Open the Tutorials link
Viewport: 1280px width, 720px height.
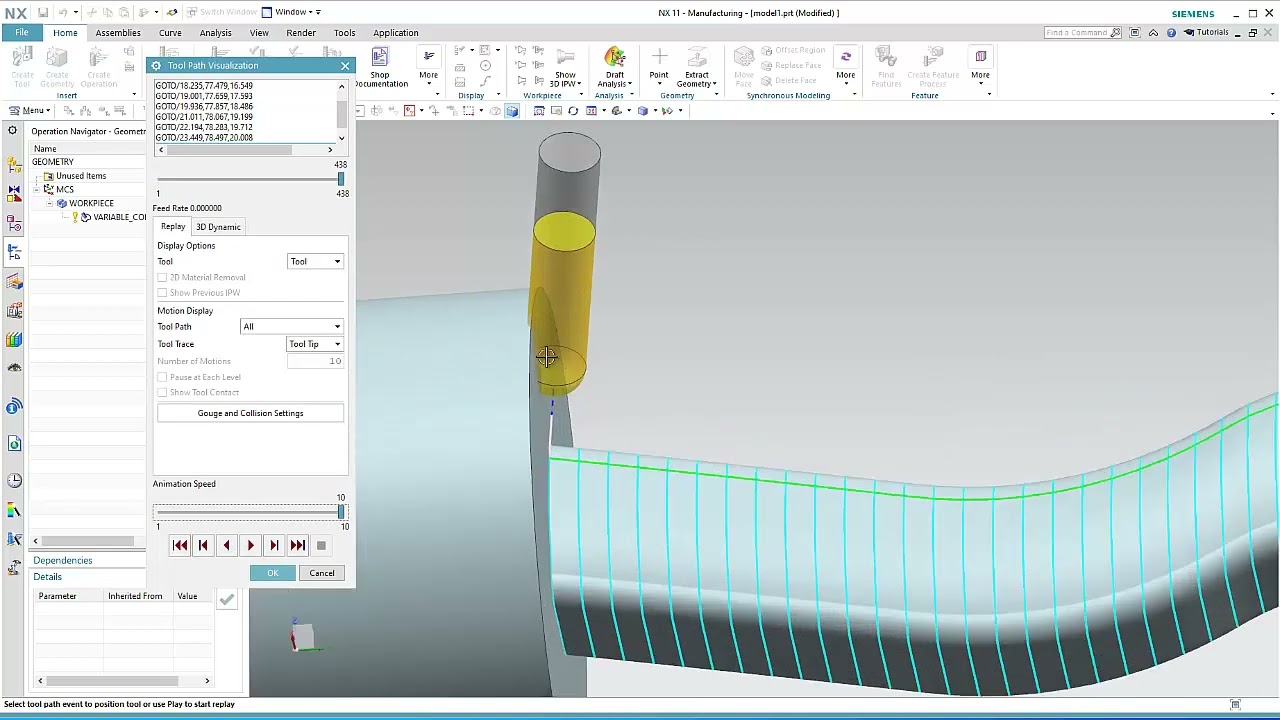[1206, 33]
